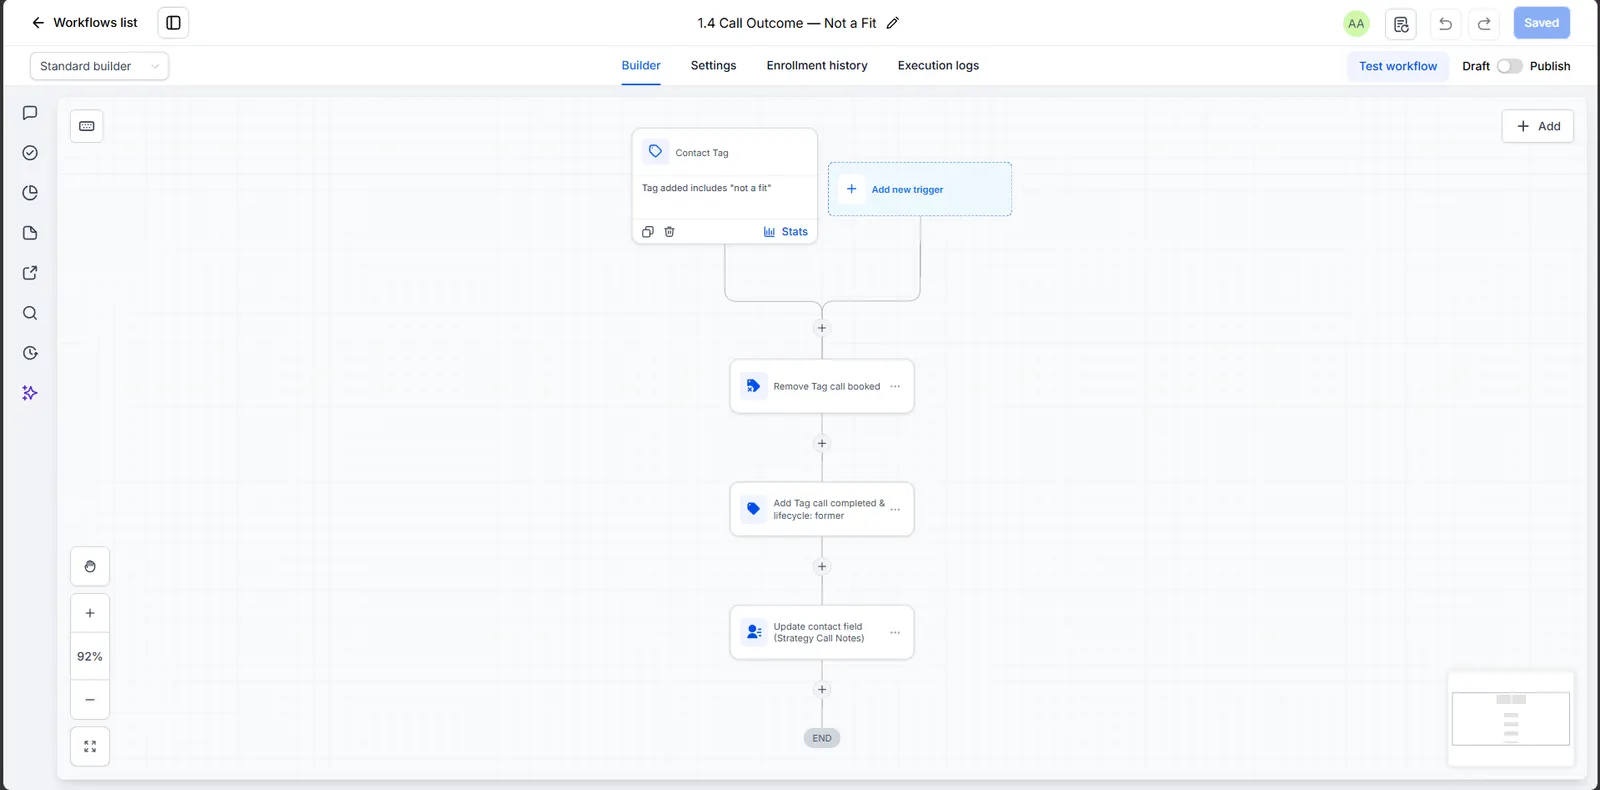Viewport: 1600px width, 790px height.
Task: Open options menu for Add Tag action
Action: [x=895, y=509]
